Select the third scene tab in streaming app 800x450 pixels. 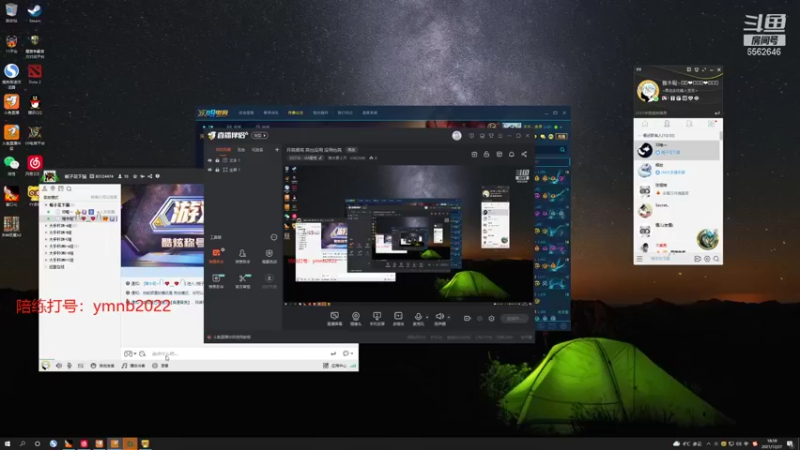[x=258, y=150]
